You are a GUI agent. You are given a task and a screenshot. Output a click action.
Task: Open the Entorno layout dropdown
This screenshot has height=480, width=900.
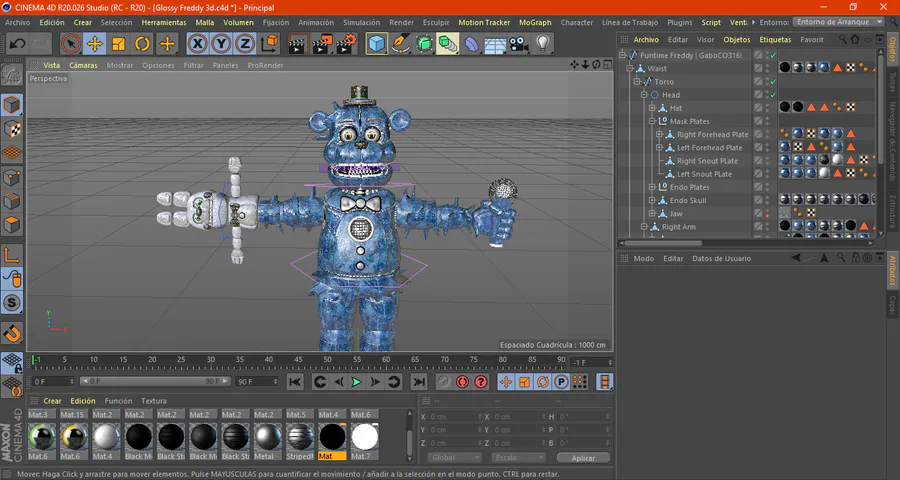838,21
